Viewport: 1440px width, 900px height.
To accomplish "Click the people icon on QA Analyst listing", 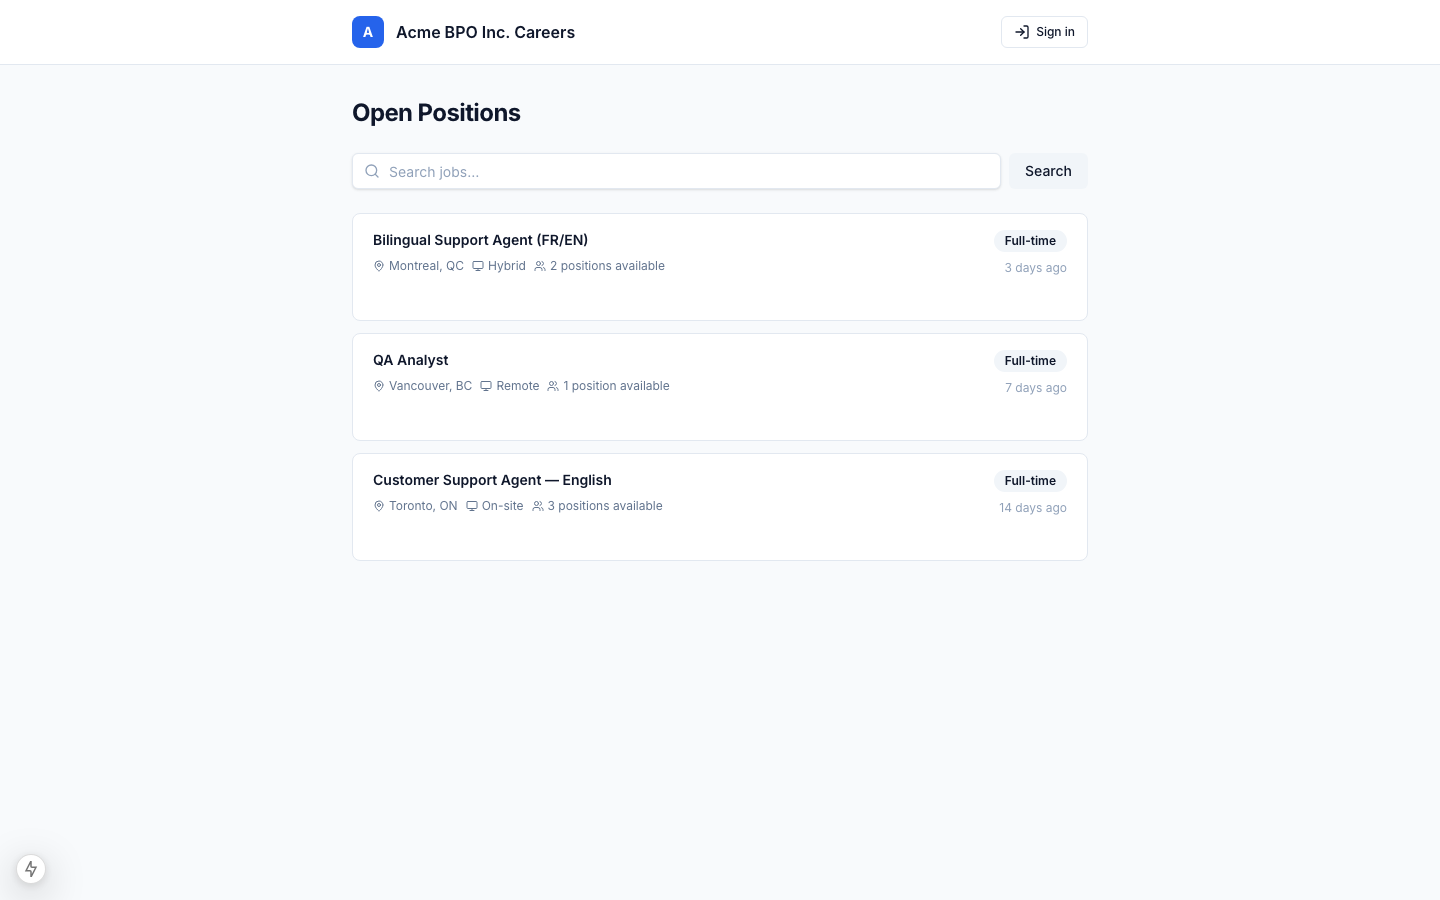I will point(553,386).
